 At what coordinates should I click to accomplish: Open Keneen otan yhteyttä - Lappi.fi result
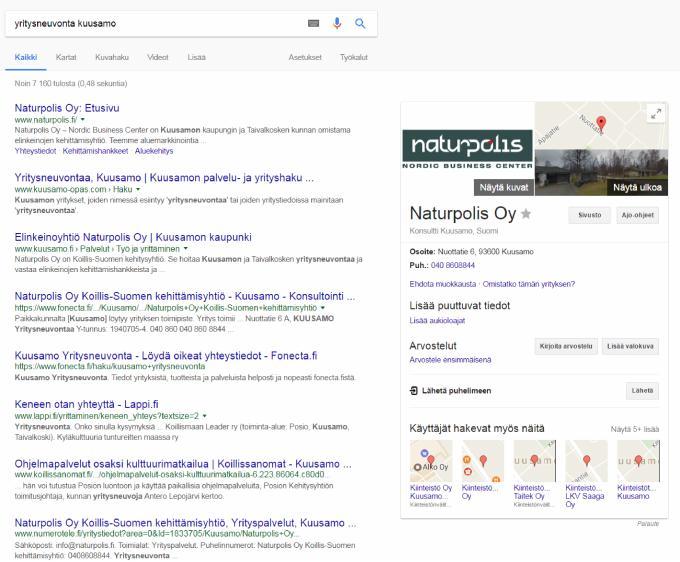tap(86, 404)
